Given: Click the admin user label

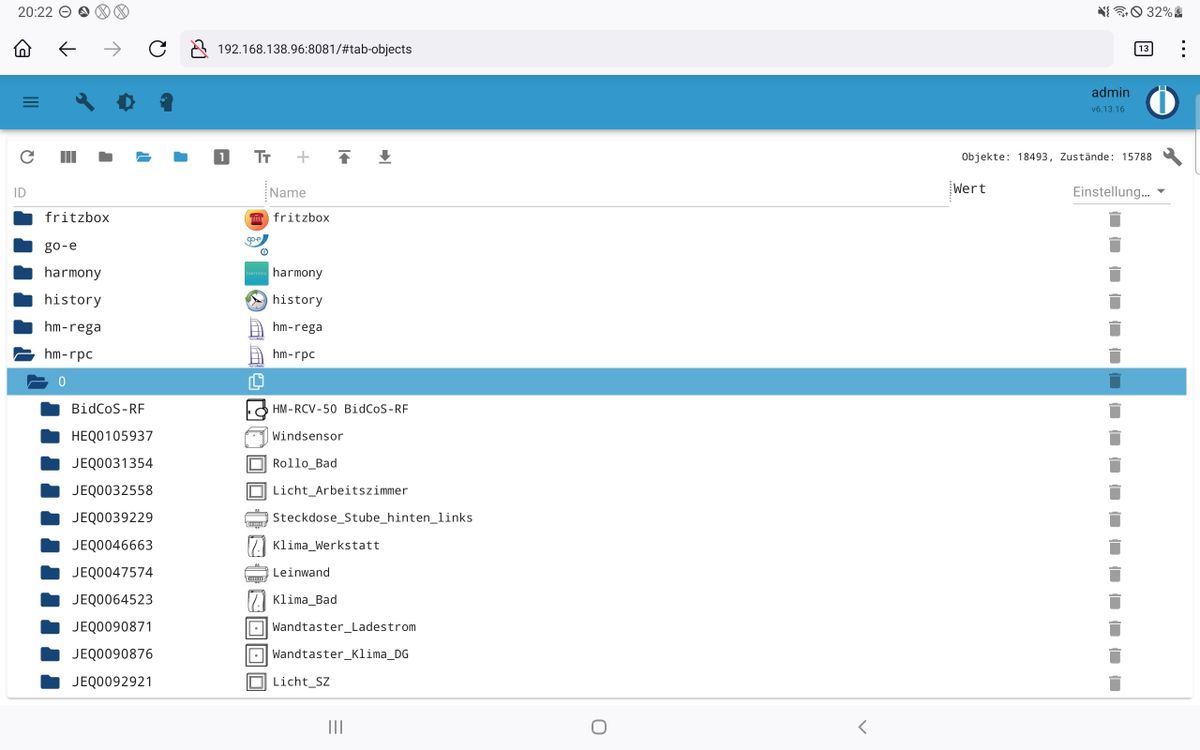Looking at the screenshot, I should coord(1110,92).
